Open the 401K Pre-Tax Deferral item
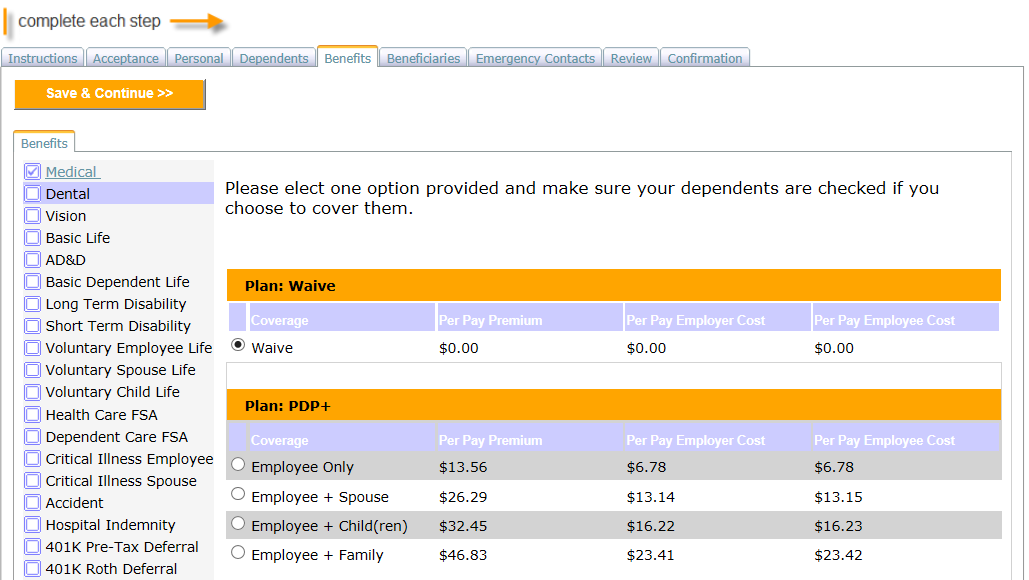The width and height of the screenshot is (1029, 580). pos(122,547)
